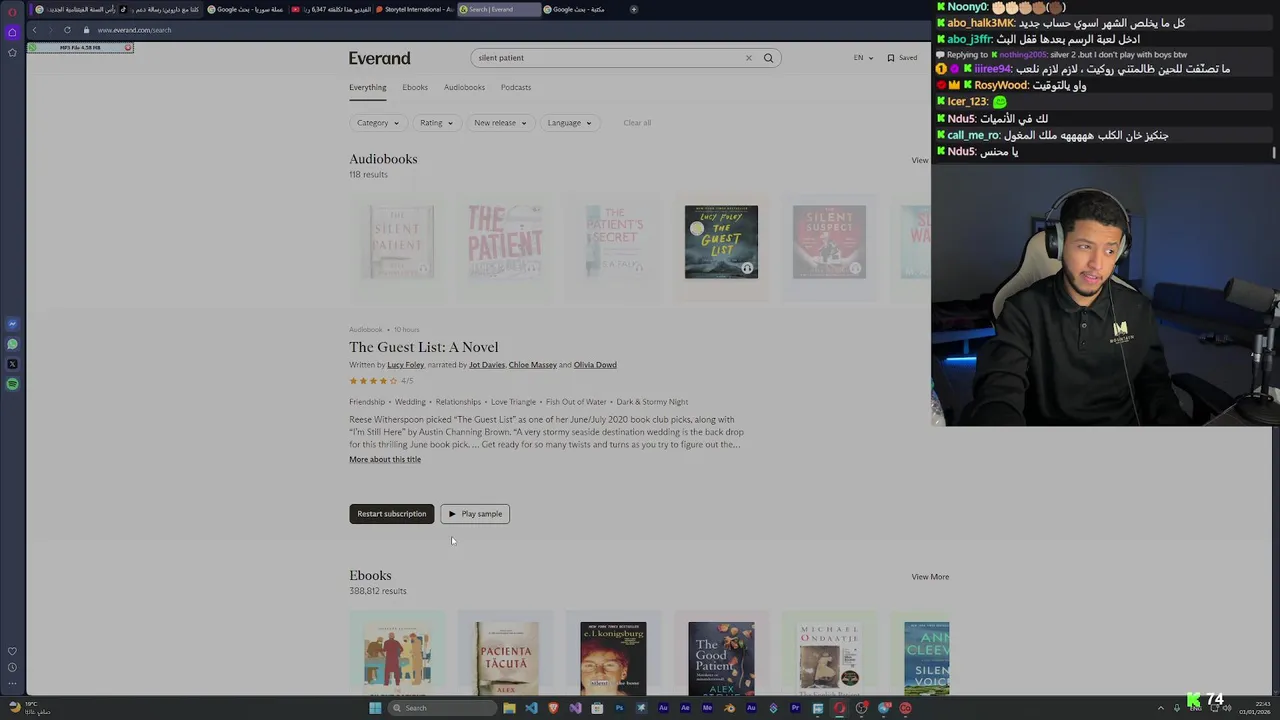1280x720 pixels.
Task: Open Saved items bookmark
Action: point(902,58)
